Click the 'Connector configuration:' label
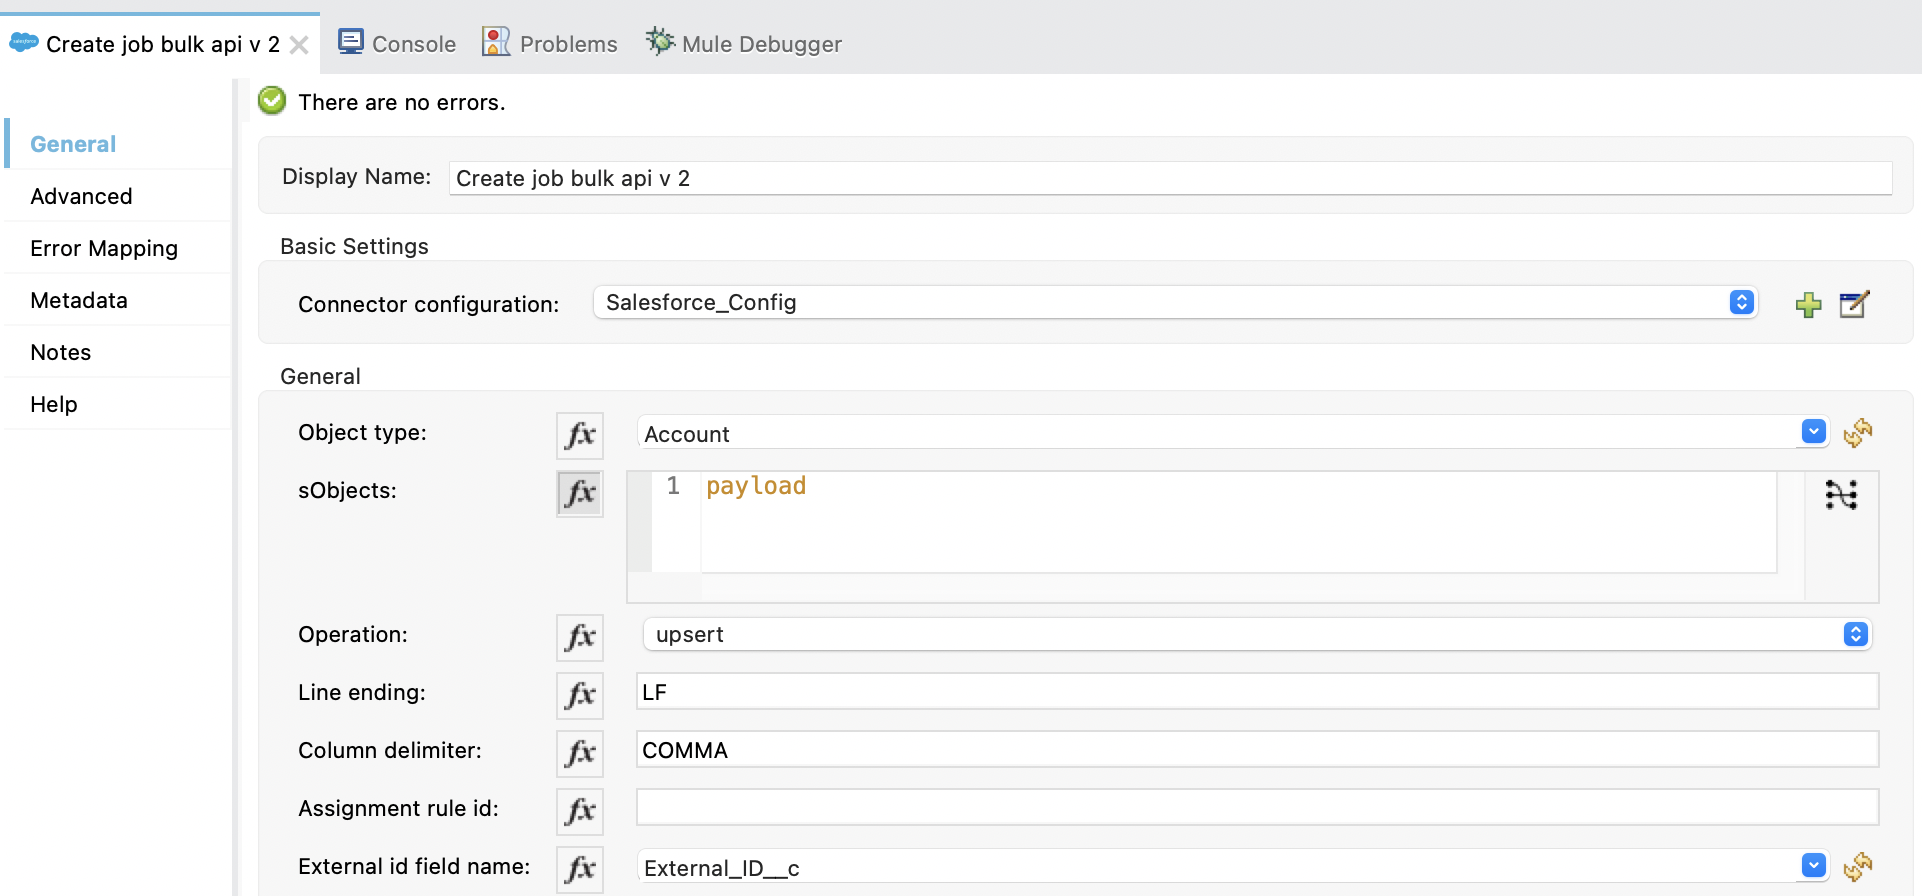This screenshot has width=1922, height=896. click(x=428, y=304)
